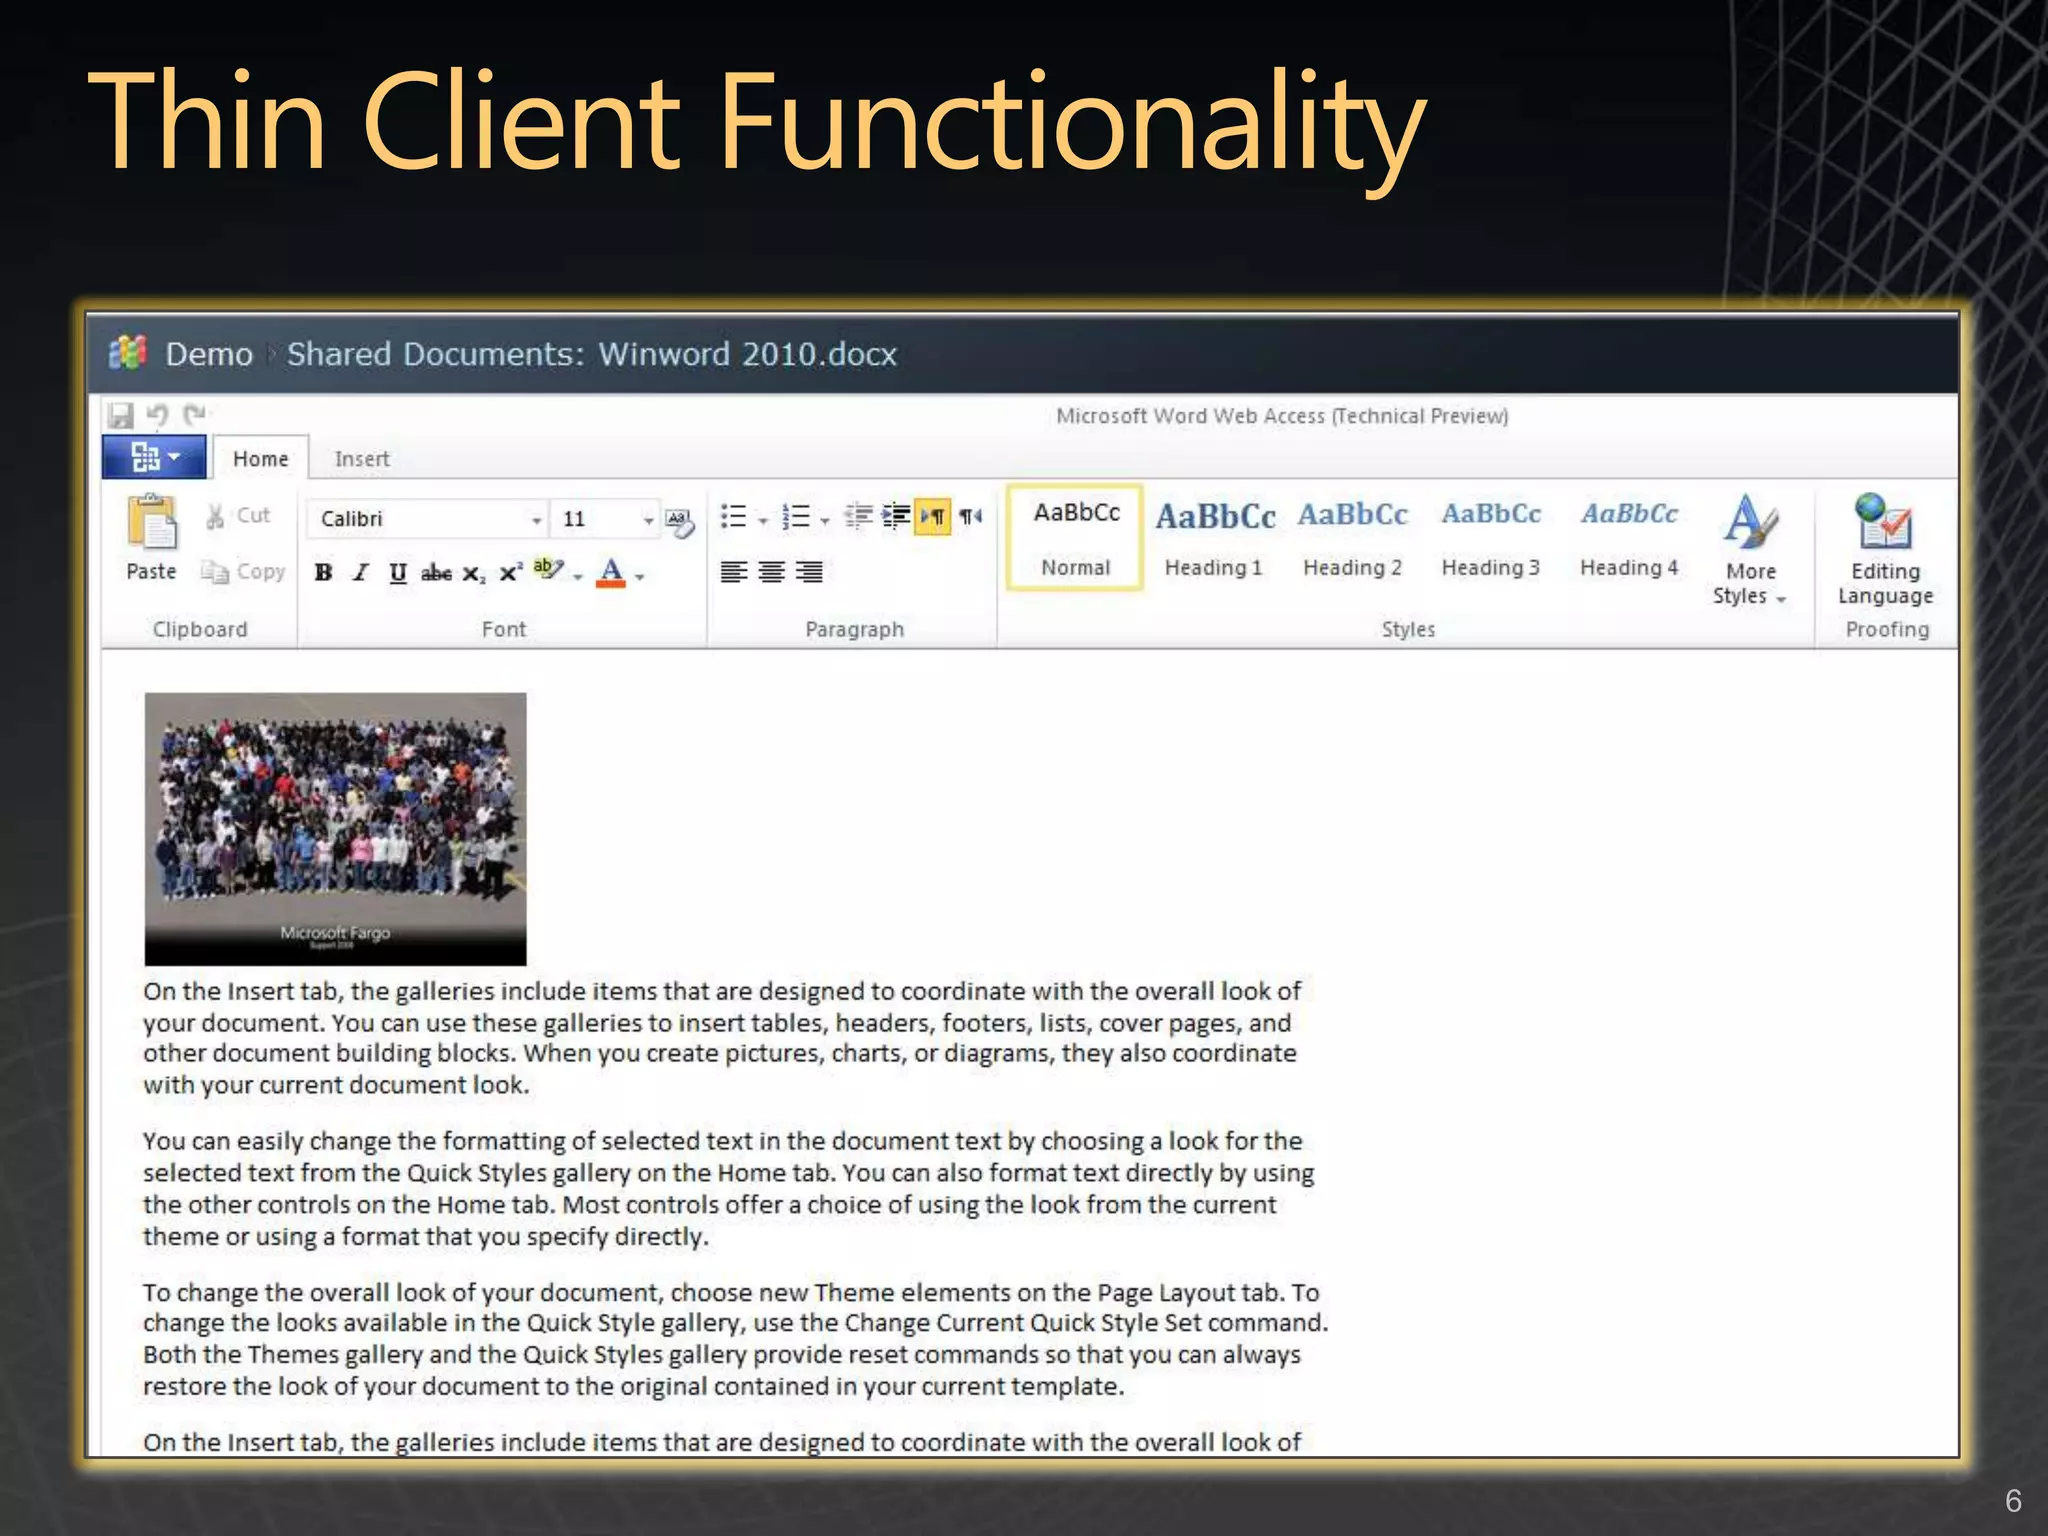Screen dimensions: 2048x1536
Task: Click the Demo site breadcrumb link
Action: click(x=209, y=354)
